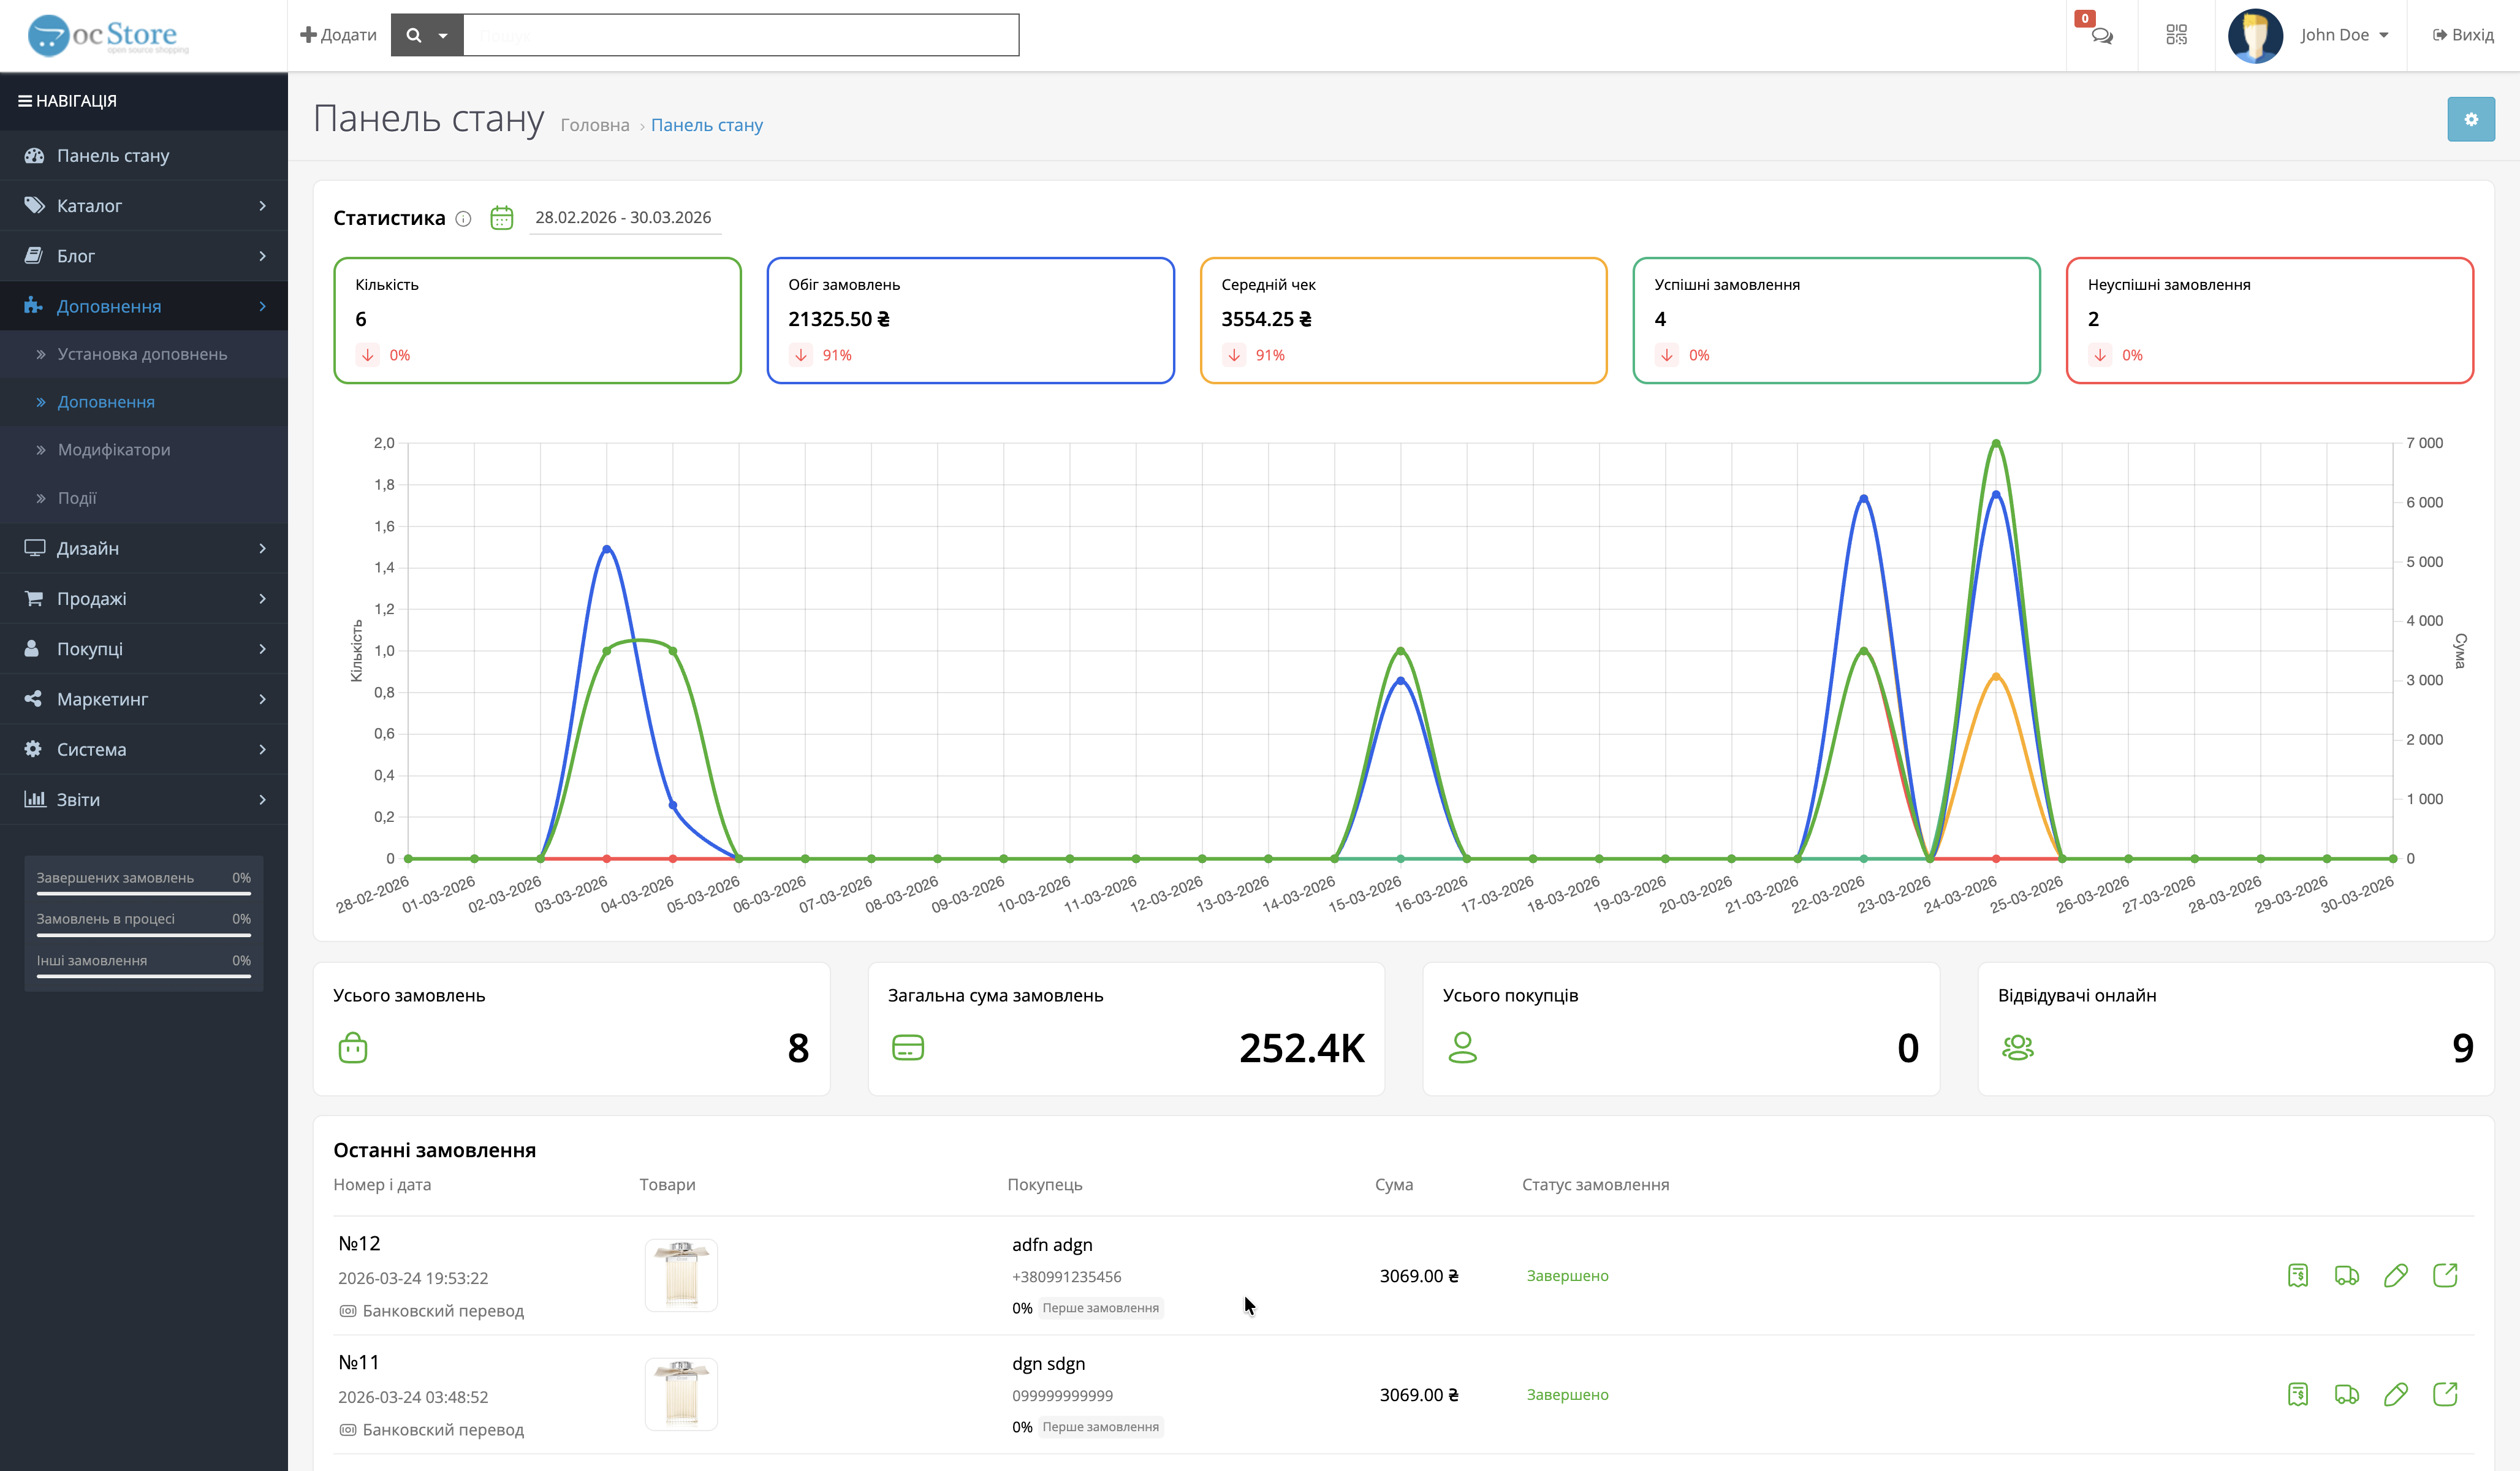Screen dimensions: 2520x1471
Task: Open the messages chat icon with badge
Action: [2101, 36]
